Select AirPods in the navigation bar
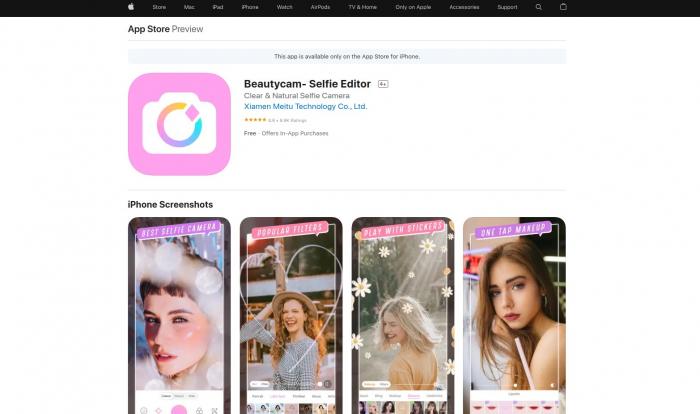The height and width of the screenshot is (414, 700). (x=320, y=7)
